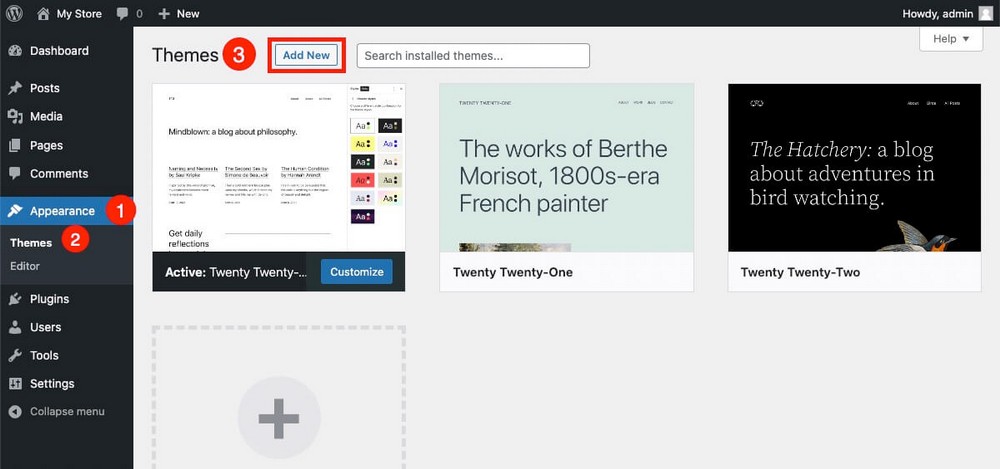Click the Comments speech bubble sidebar icon
The height and width of the screenshot is (469, 1000).
15,174
